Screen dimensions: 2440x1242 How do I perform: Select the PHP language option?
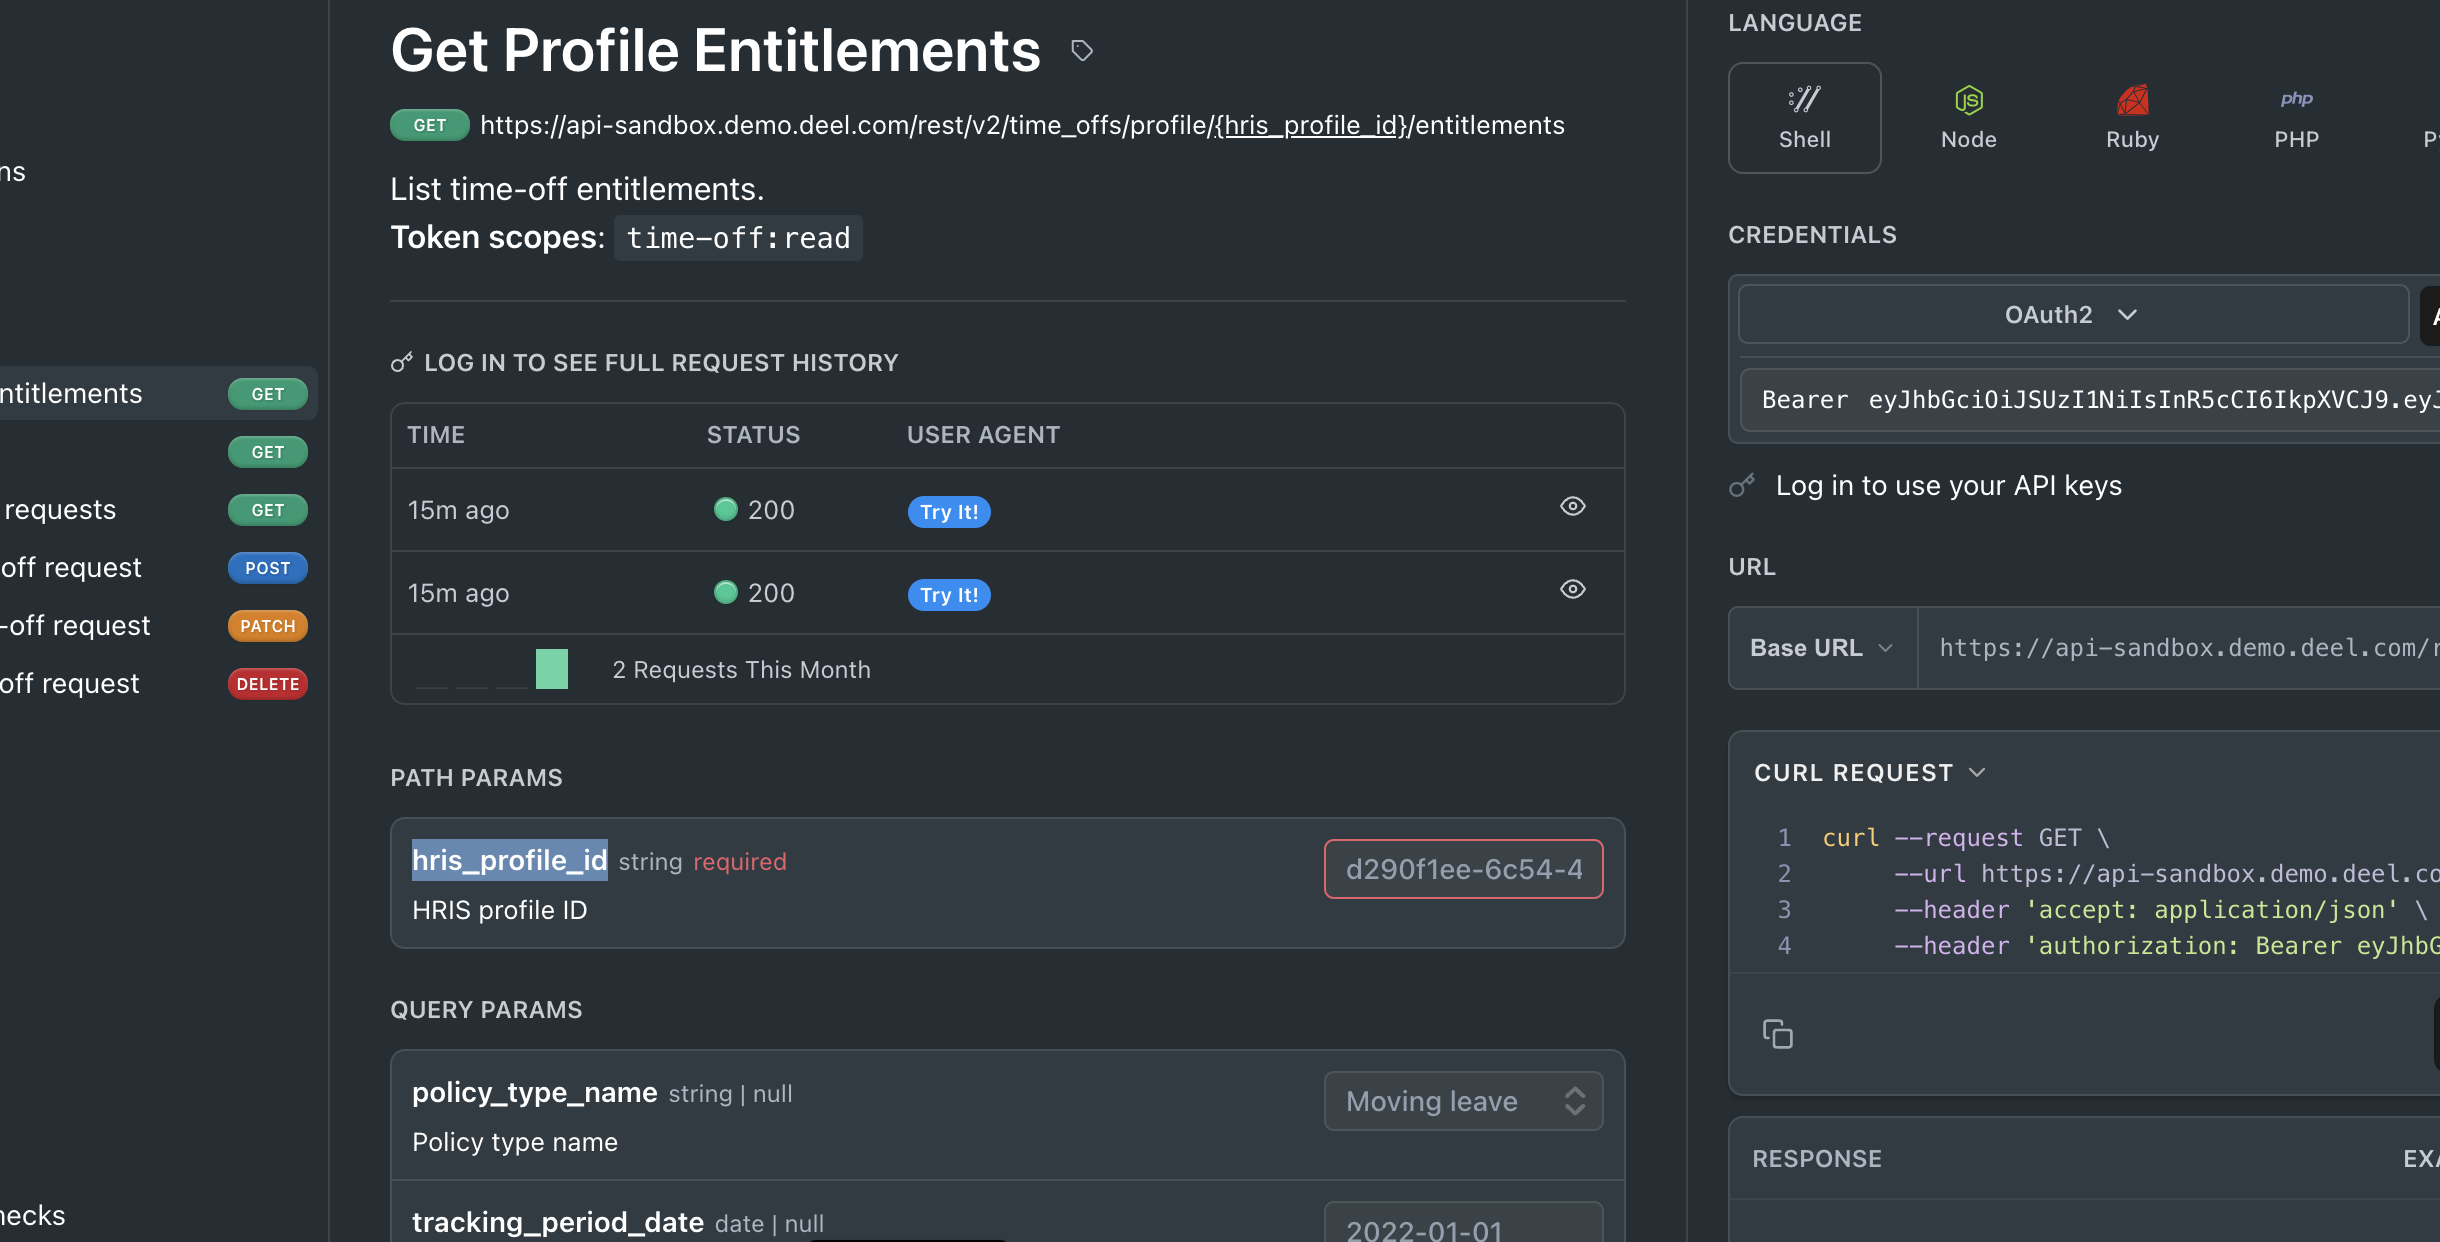point(2296,118)
